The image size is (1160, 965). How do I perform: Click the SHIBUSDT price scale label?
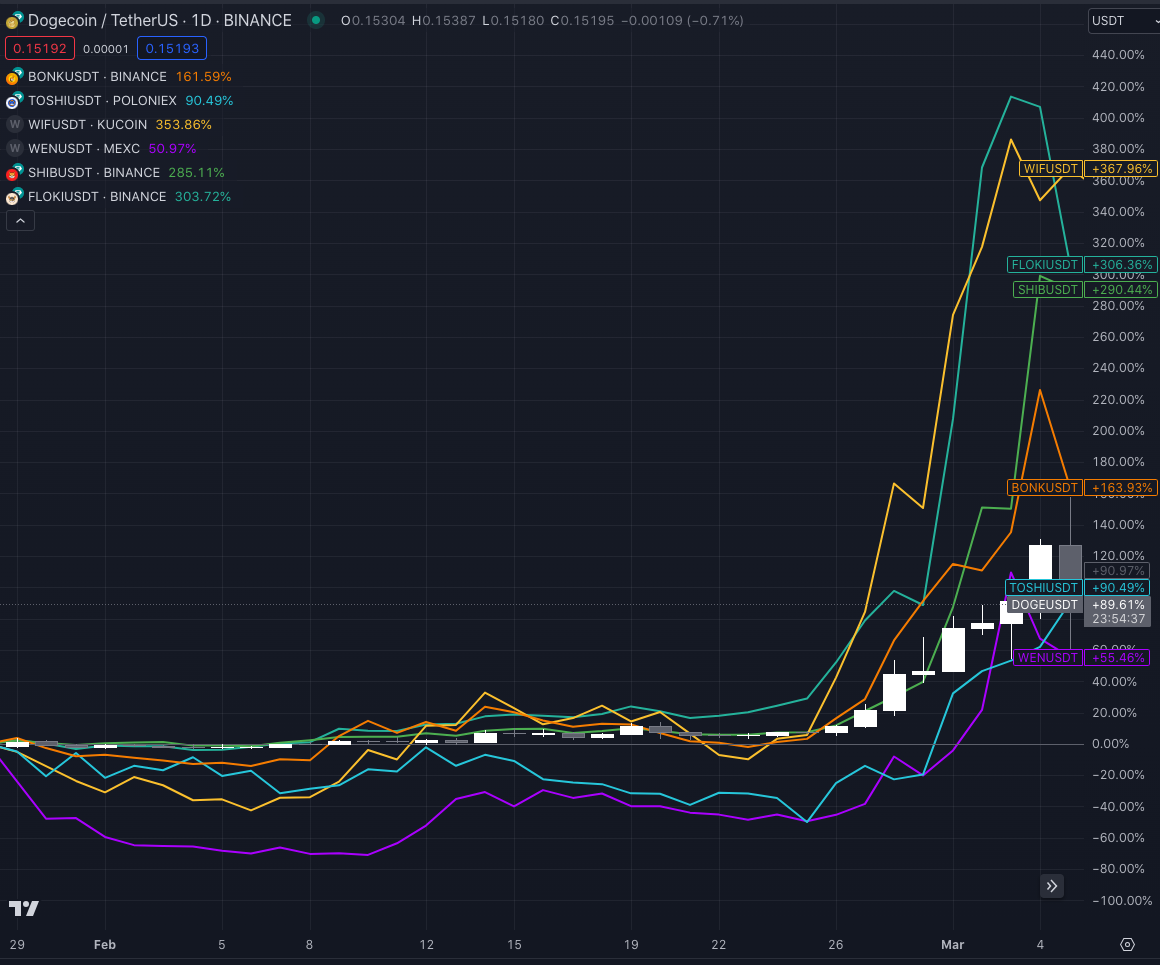click(x=1048, y=289)
